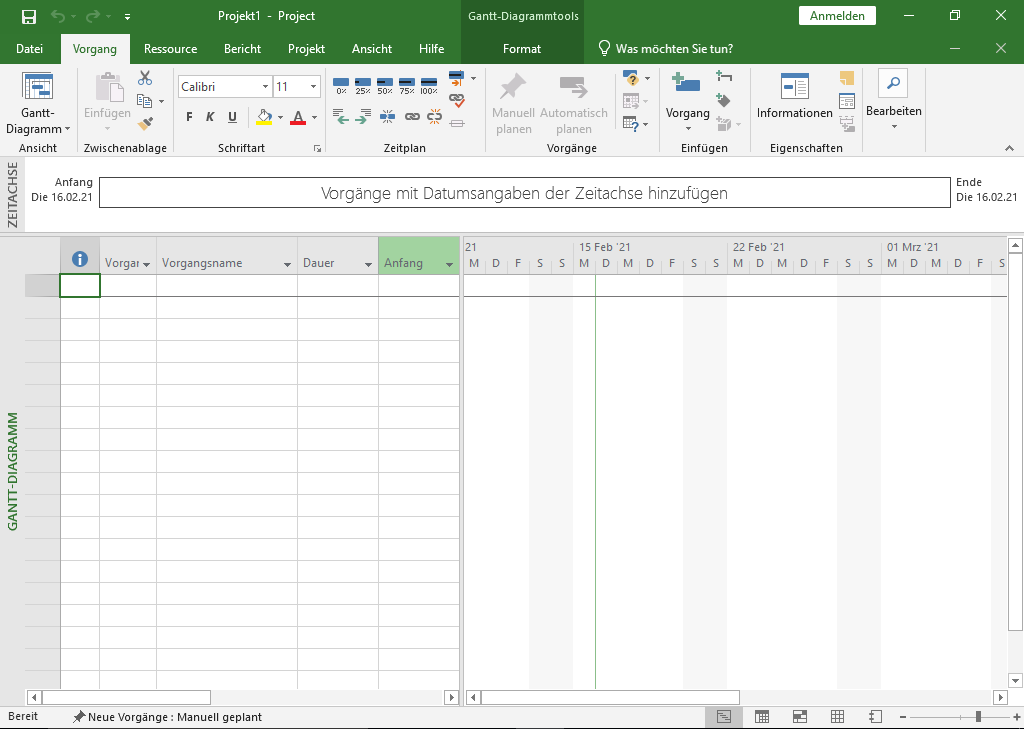The height and width of the screenshot is (729, 1024).
Task: Toggle italic formatting (K)
Action: pos(210,117)
